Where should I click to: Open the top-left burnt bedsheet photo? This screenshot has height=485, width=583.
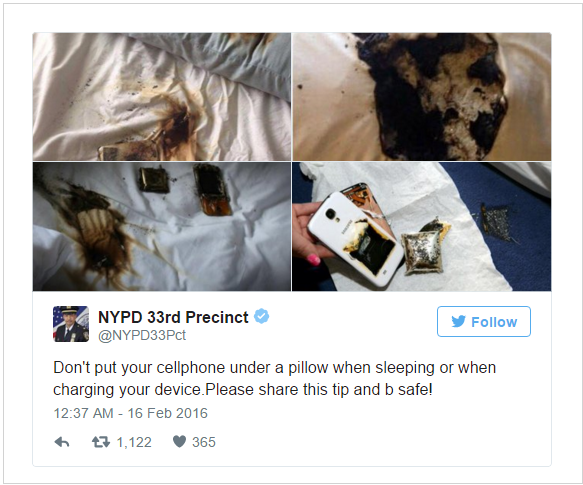pos(162,97)
